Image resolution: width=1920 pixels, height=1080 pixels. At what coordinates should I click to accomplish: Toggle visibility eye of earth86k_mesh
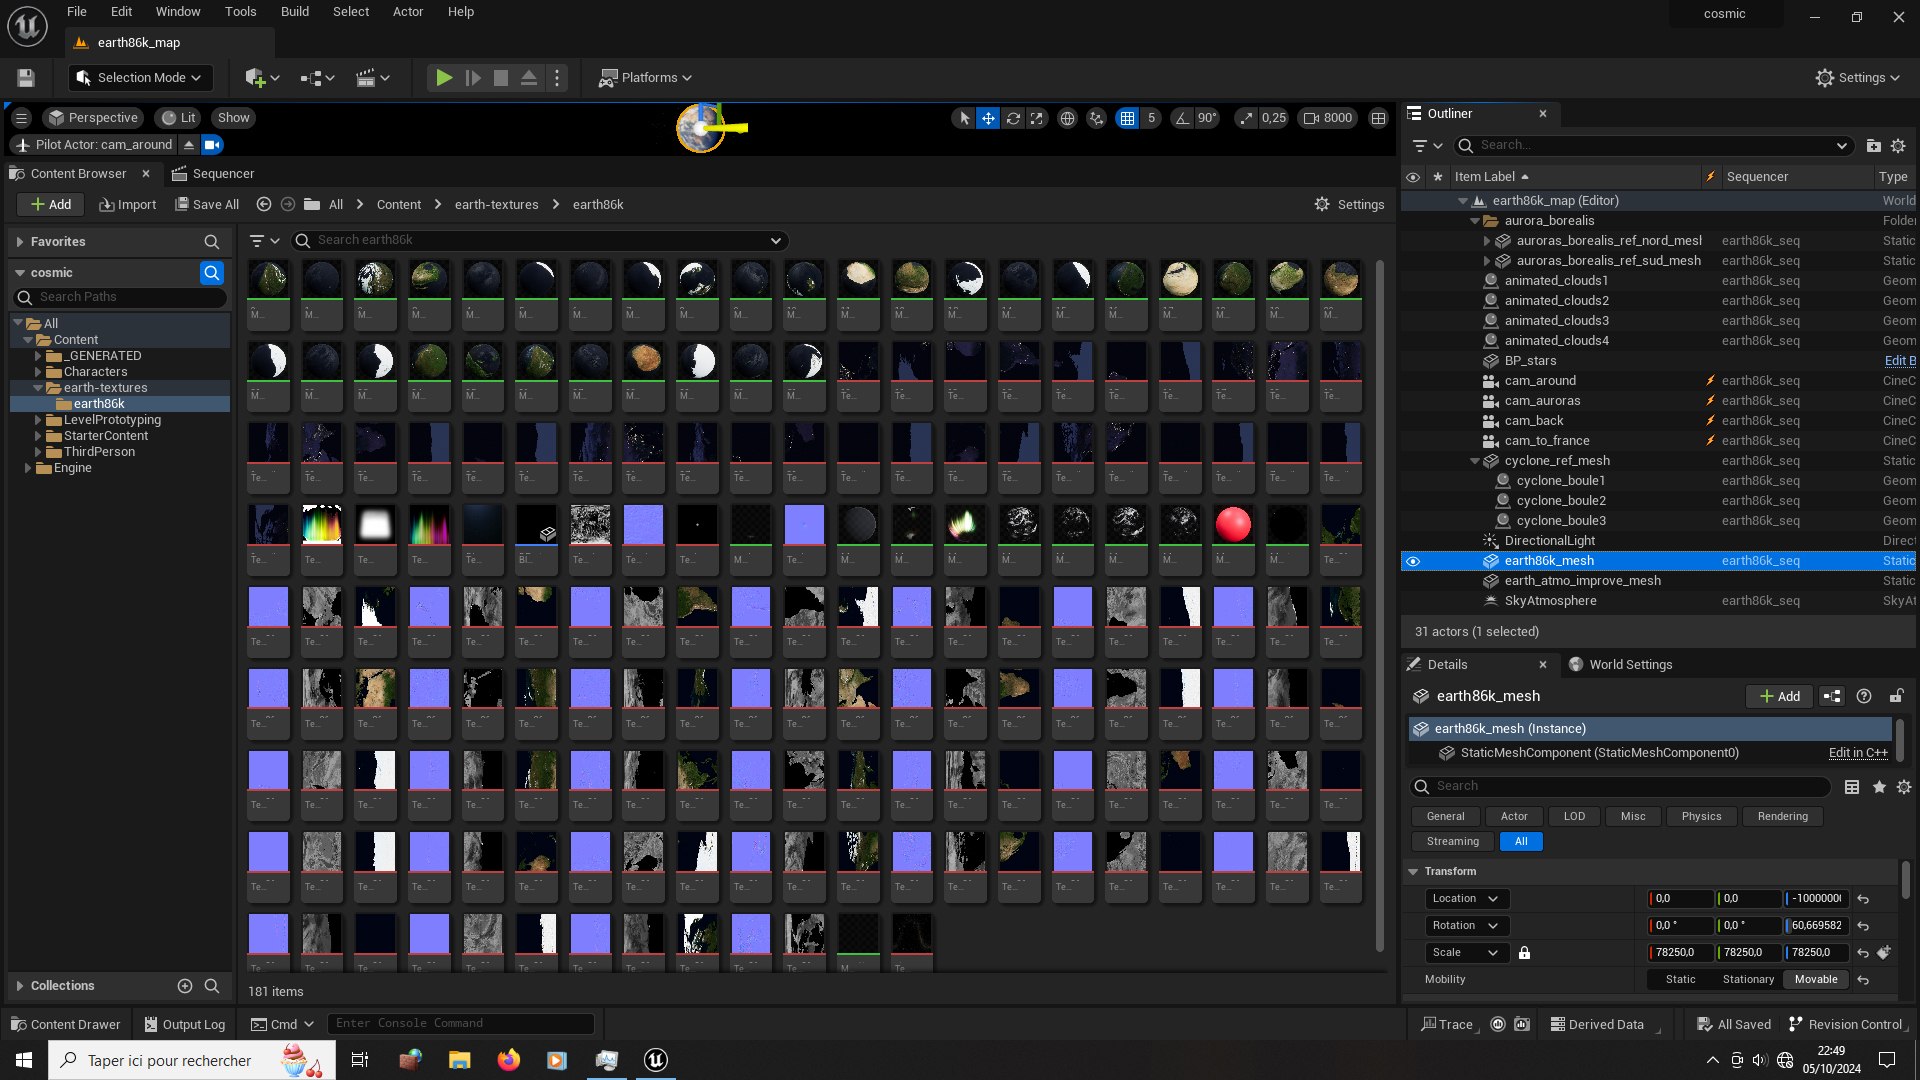click(x=1413, y=561)
